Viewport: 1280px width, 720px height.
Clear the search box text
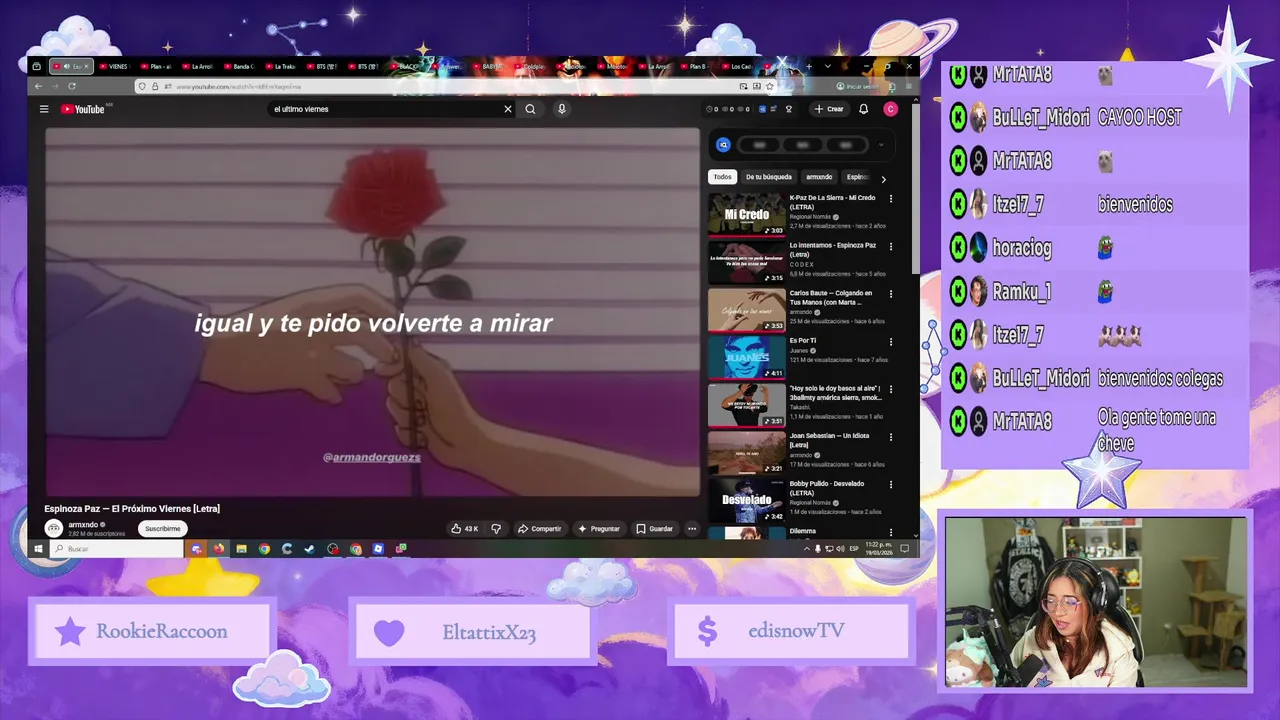507,109
